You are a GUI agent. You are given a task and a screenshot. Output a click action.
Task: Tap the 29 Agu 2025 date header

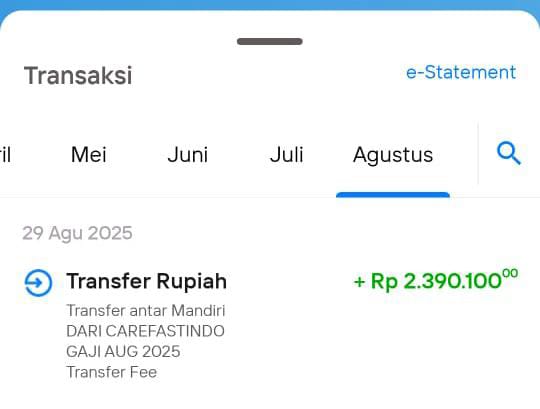pos(77,233)
